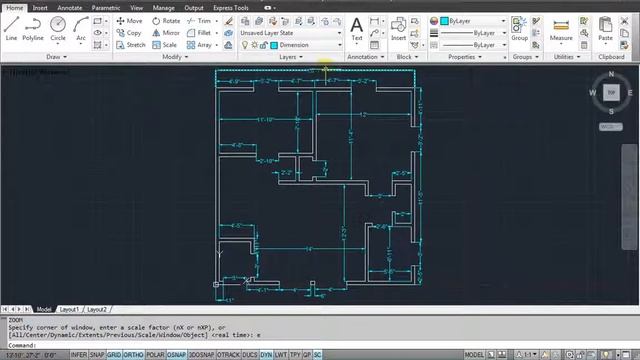640x360 pixels.
Task: Open the Dimension layer dropdown
Action: (340, 45)
